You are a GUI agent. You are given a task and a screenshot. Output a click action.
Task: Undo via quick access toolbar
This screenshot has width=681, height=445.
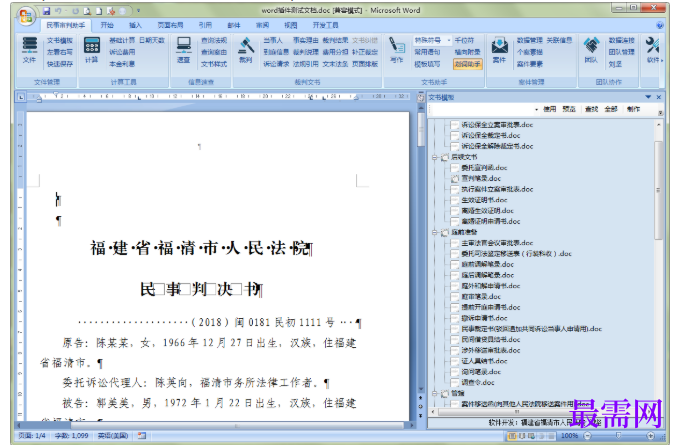point(59,10)
